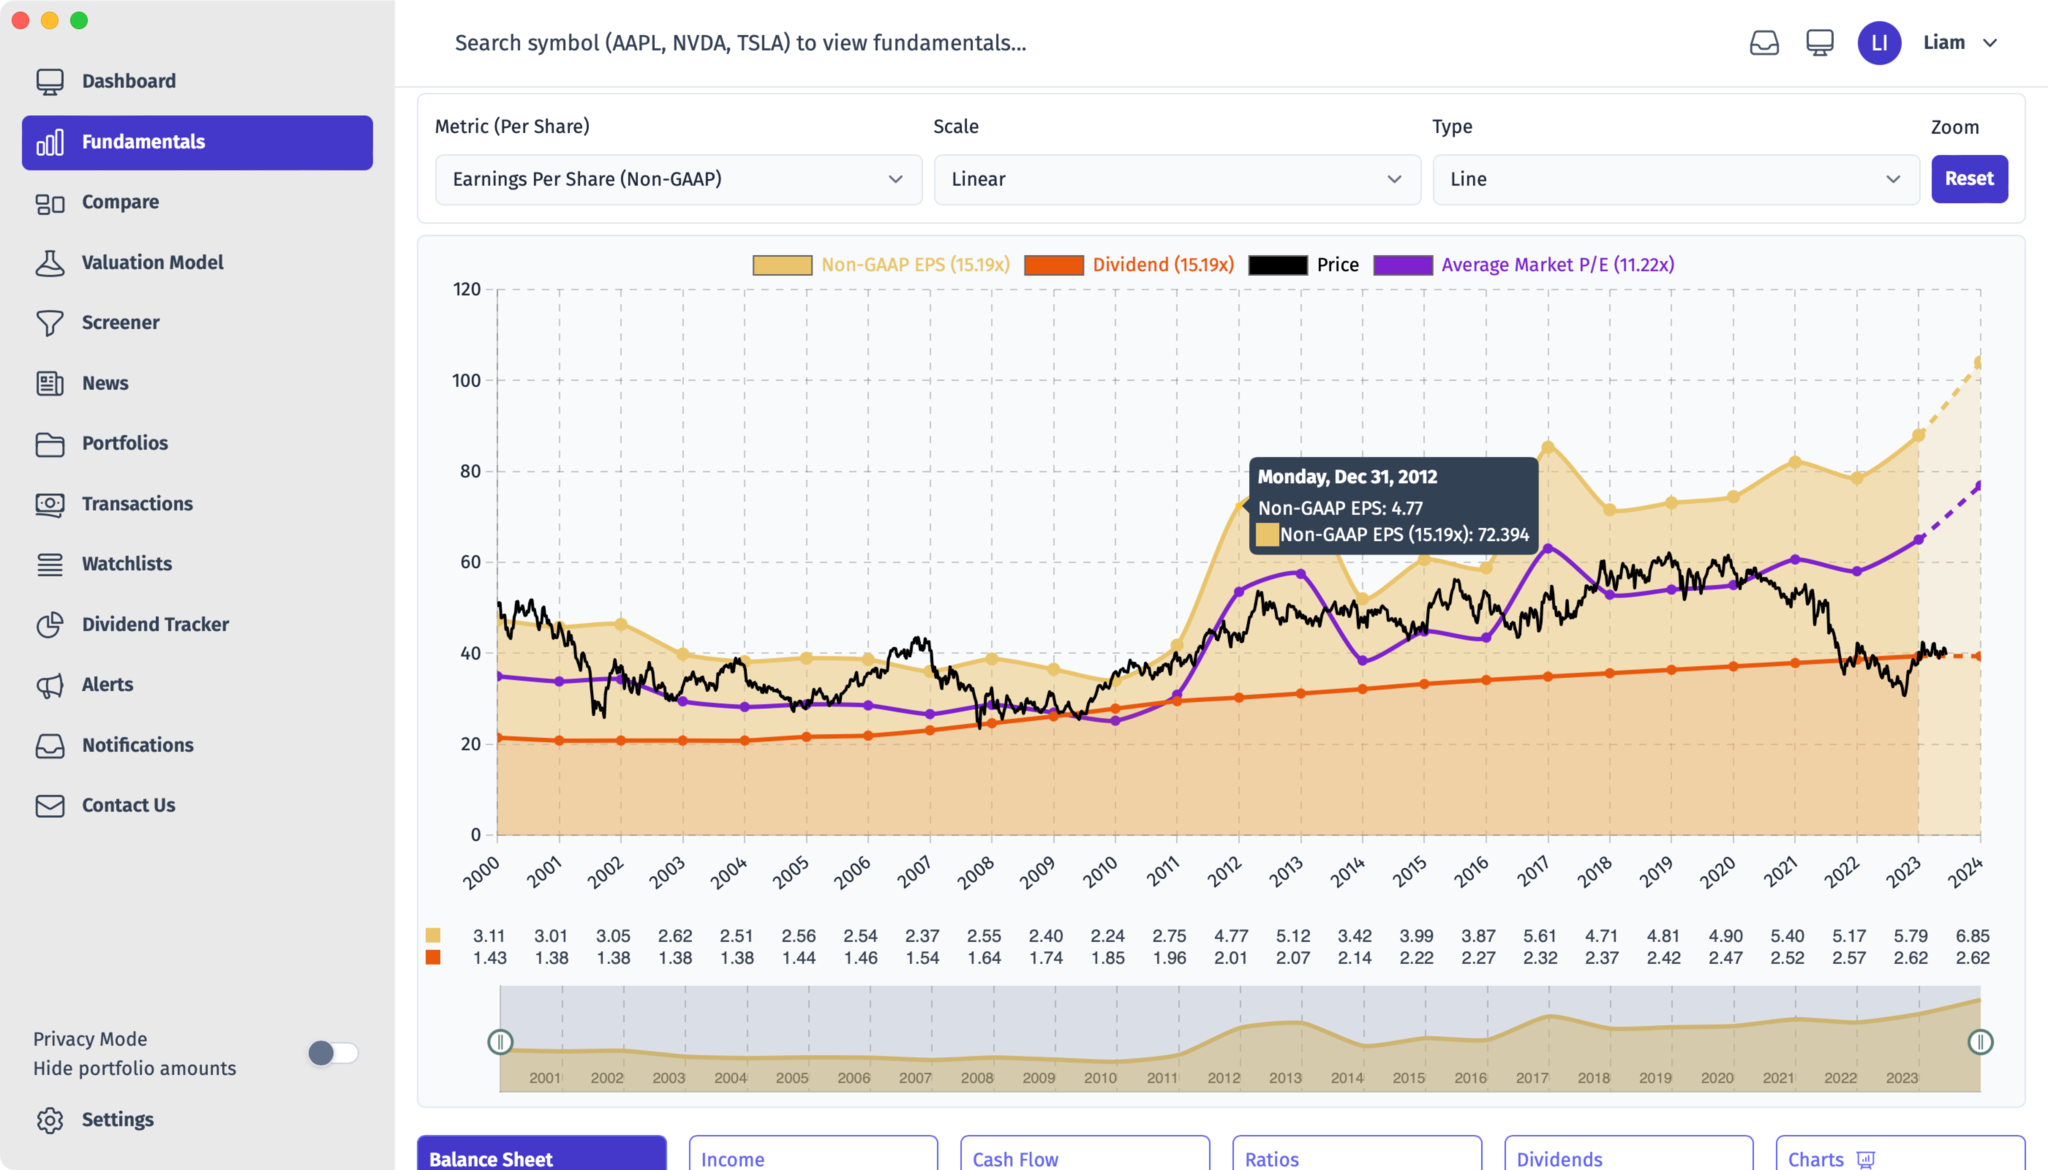
Task: Switch to the Income tab
Action: pyautogui.click(x=813, y=1153)
